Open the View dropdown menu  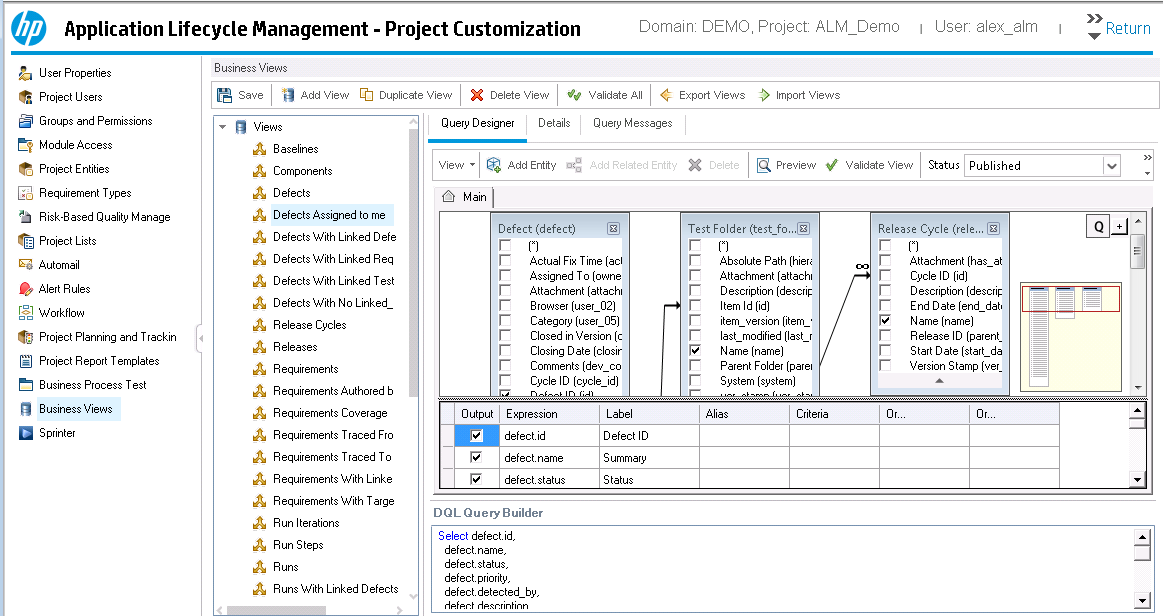tap(456, 165)
